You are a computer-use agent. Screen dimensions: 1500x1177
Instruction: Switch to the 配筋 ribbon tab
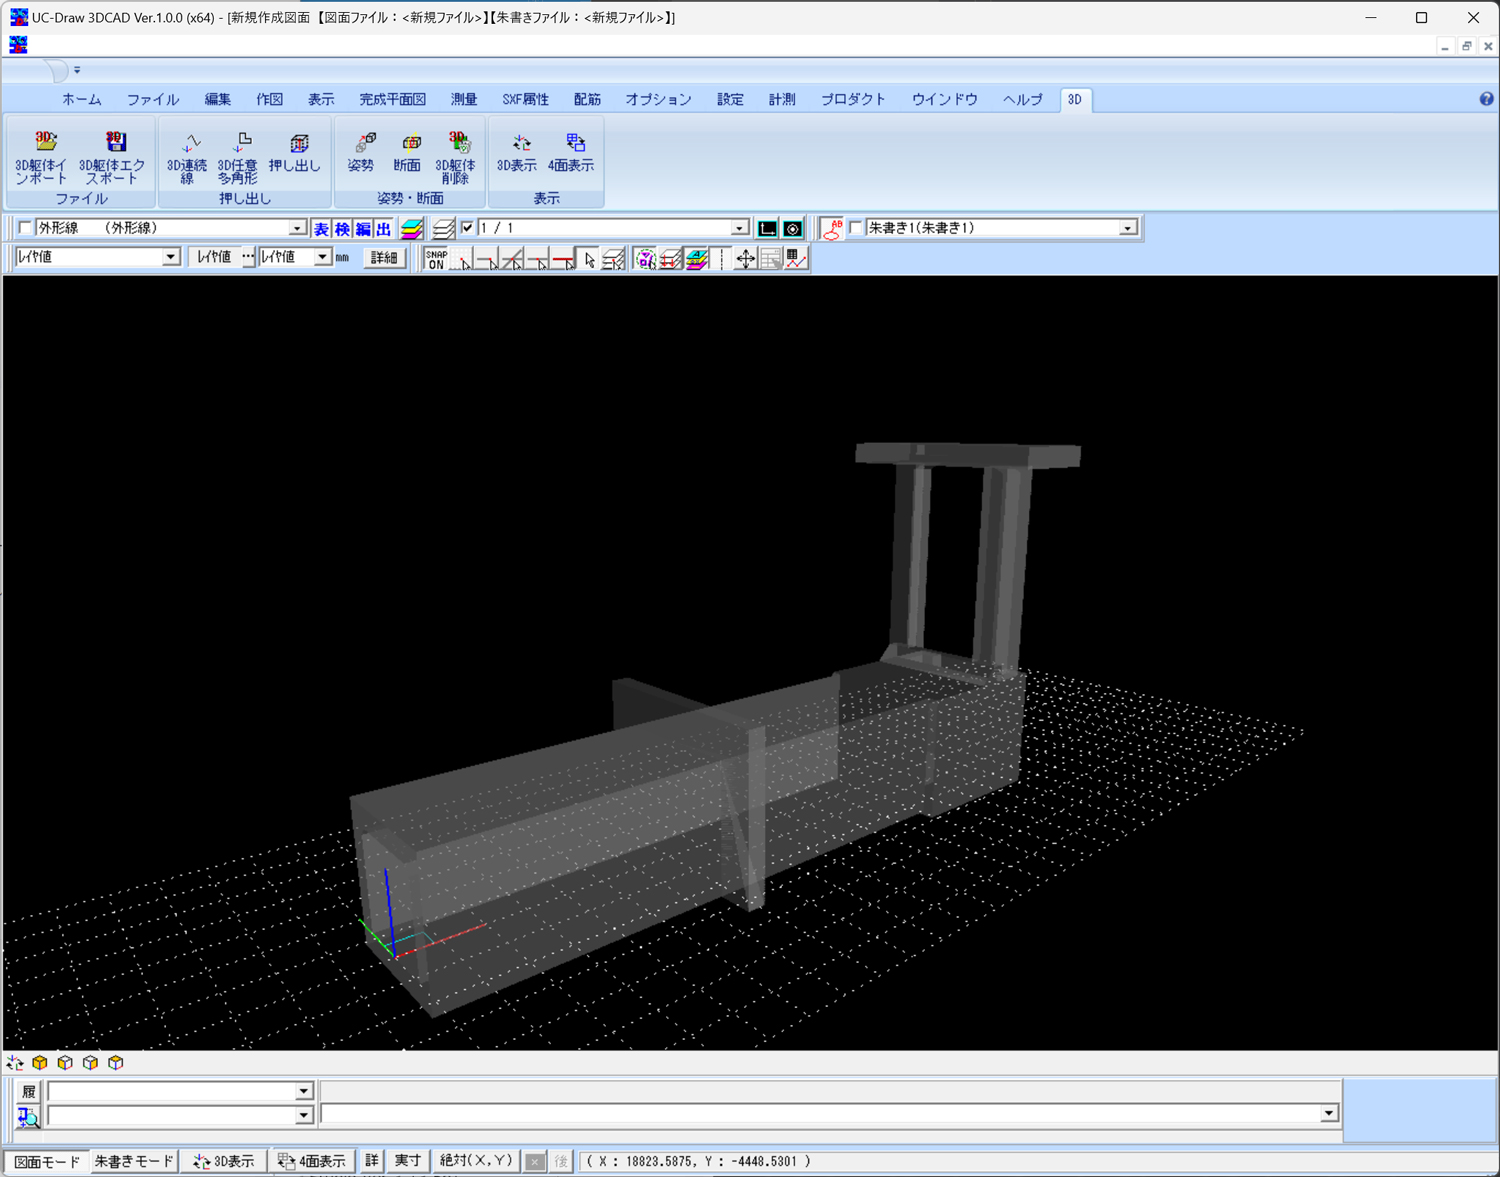[x=587, y=100]
